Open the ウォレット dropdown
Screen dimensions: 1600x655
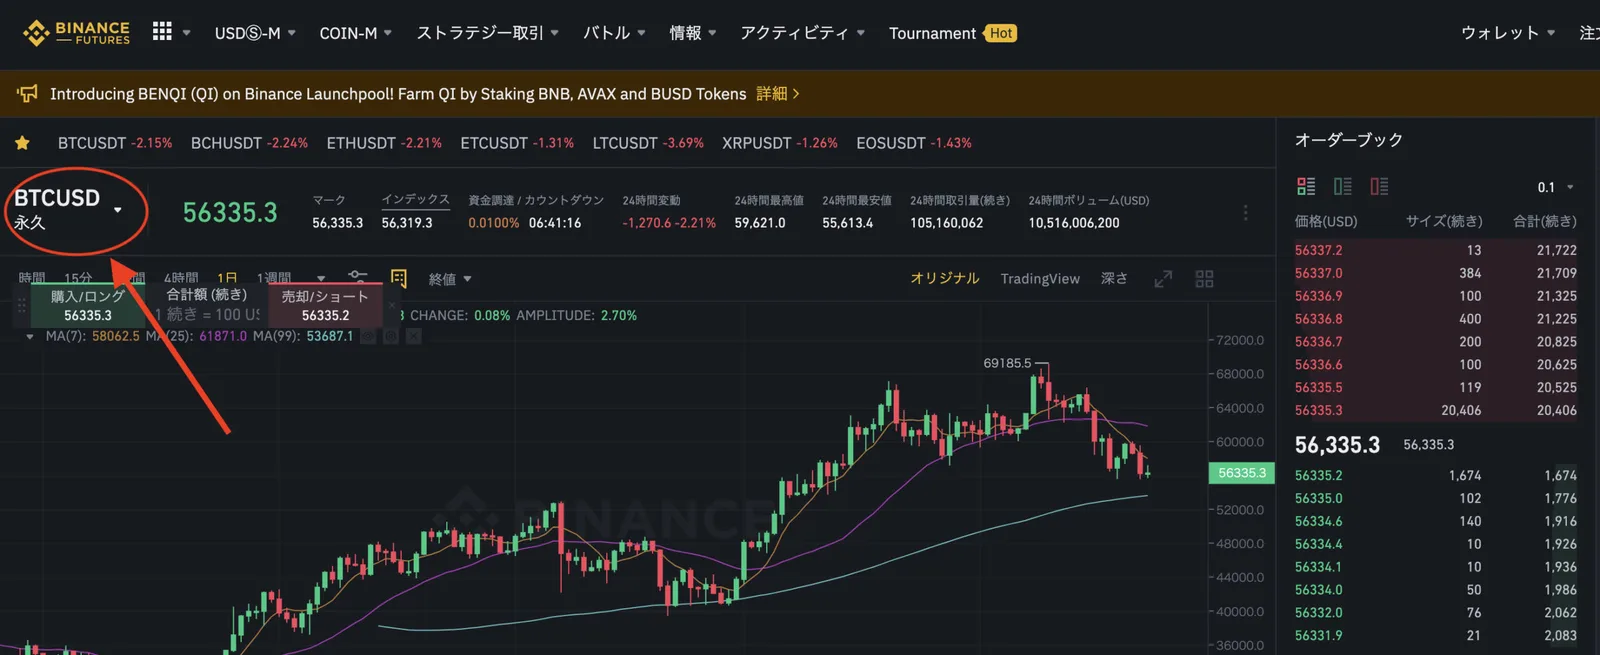(x=1508, y=33)
